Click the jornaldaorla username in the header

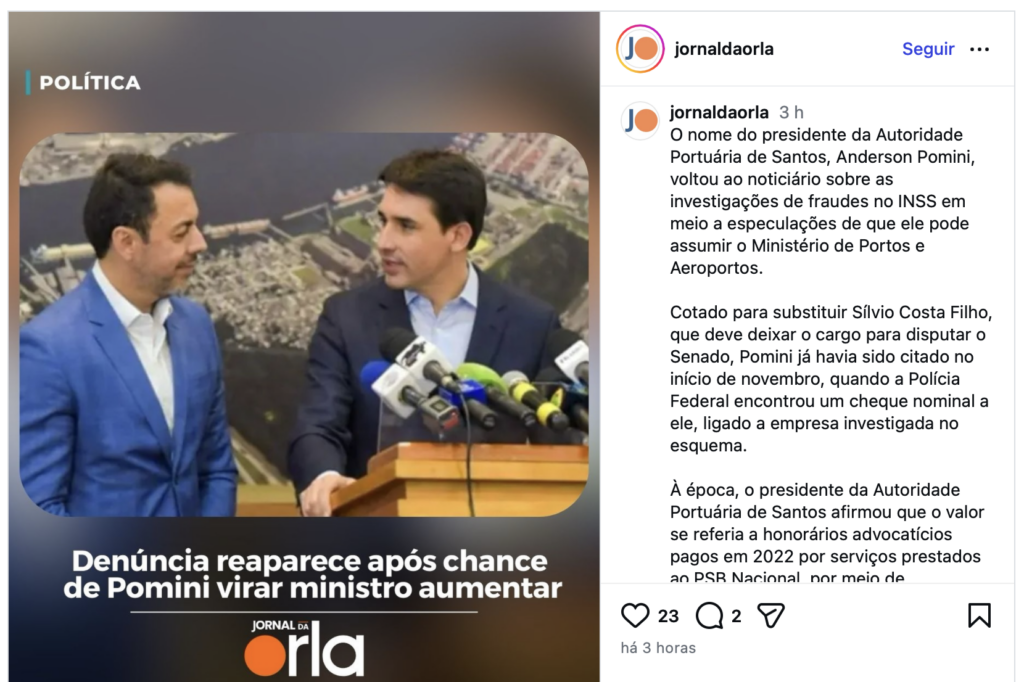[724, 49]
